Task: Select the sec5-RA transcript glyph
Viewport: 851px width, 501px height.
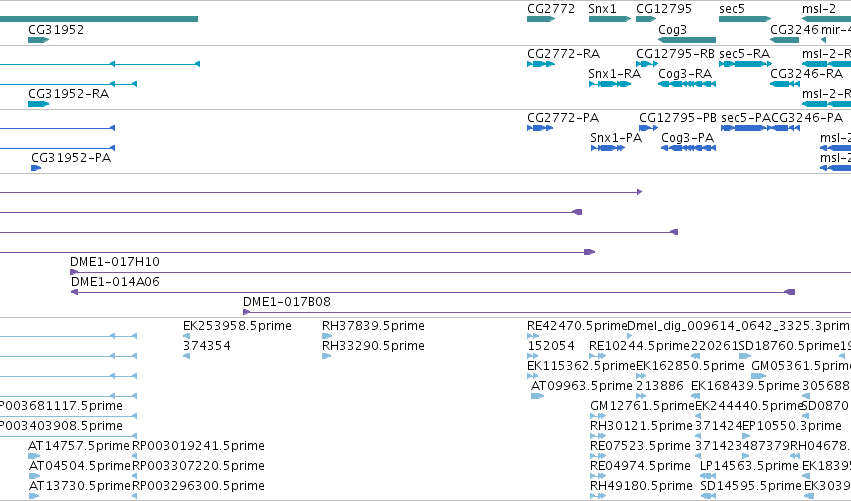Action: tap(745, 64)
